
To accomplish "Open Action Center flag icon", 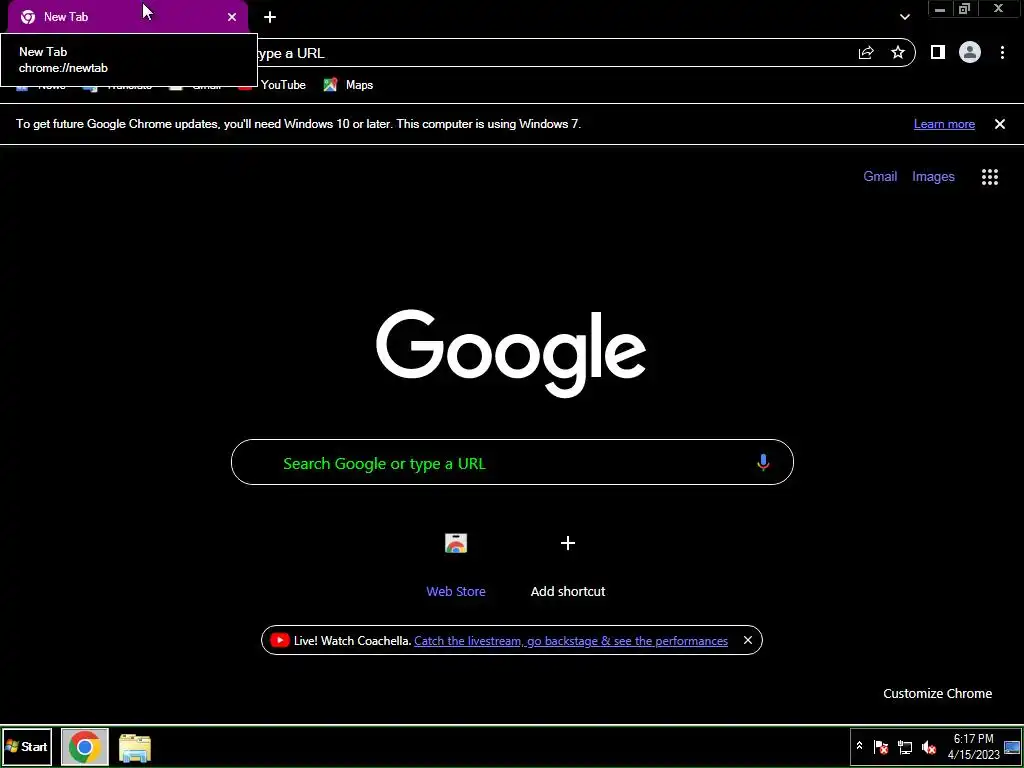I will pyautogui.click(x=880, y=747).
